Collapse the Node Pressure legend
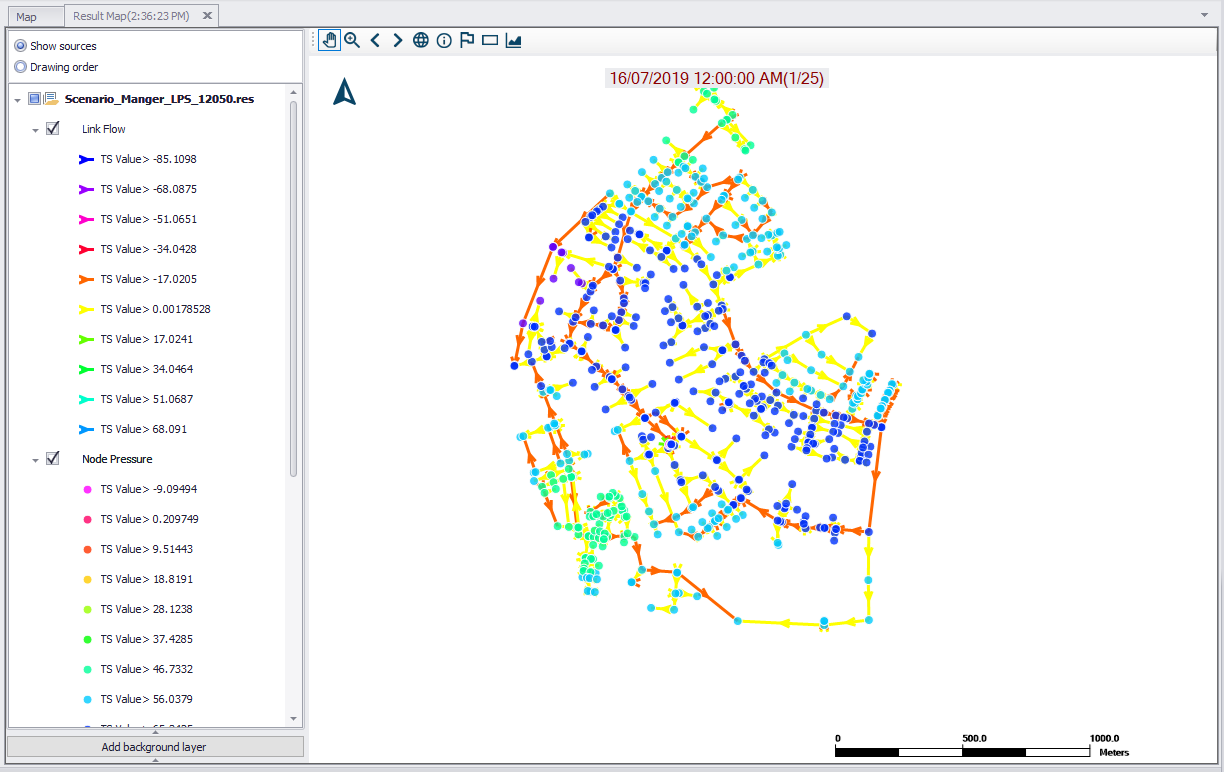The width and height of the screenshot is (1224, 772). click(x=36, y=460)
